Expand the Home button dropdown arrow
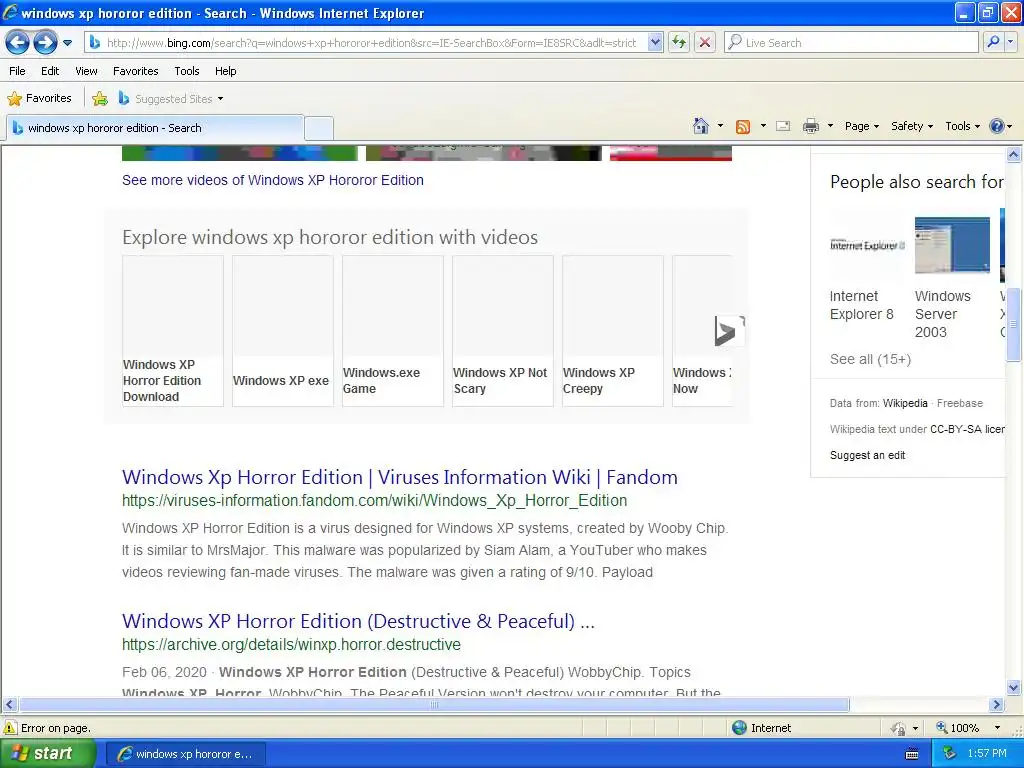1024x768 pixels. [x=720, y=126]
